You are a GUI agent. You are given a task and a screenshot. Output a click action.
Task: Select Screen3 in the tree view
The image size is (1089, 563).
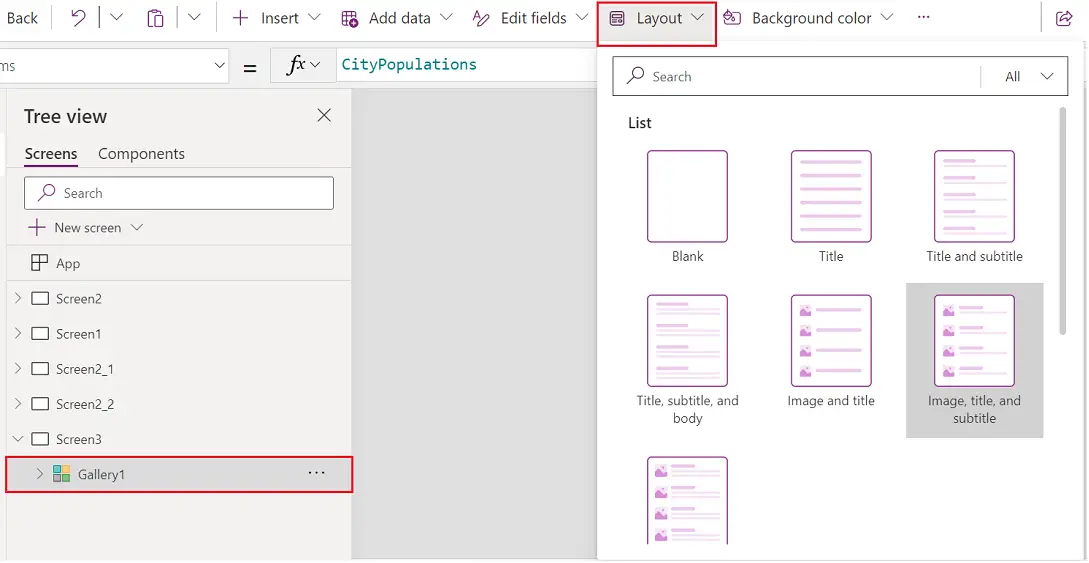point(78,439)
